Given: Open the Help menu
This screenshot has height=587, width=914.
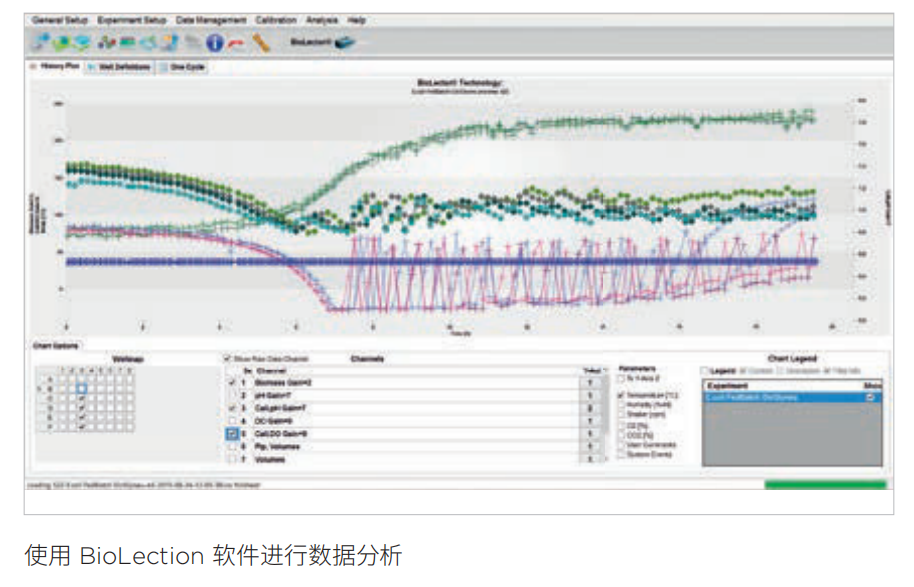Looking at the screenshot, I should coord(356,20).
